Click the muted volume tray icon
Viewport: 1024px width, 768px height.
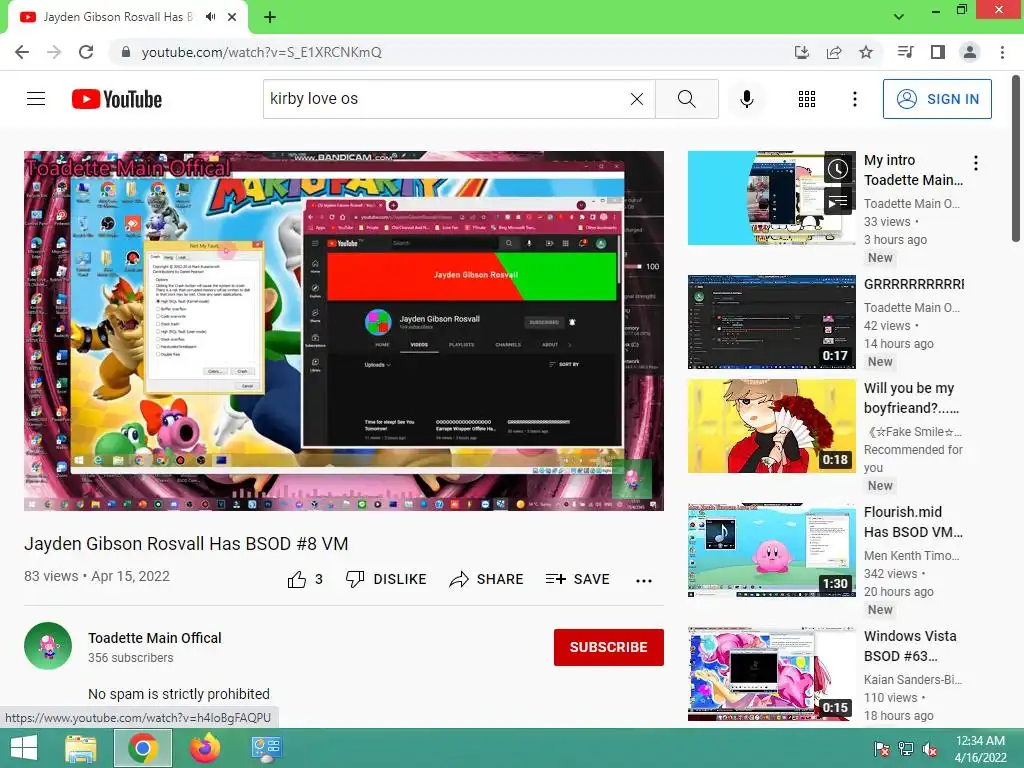(x=930, y=749)
